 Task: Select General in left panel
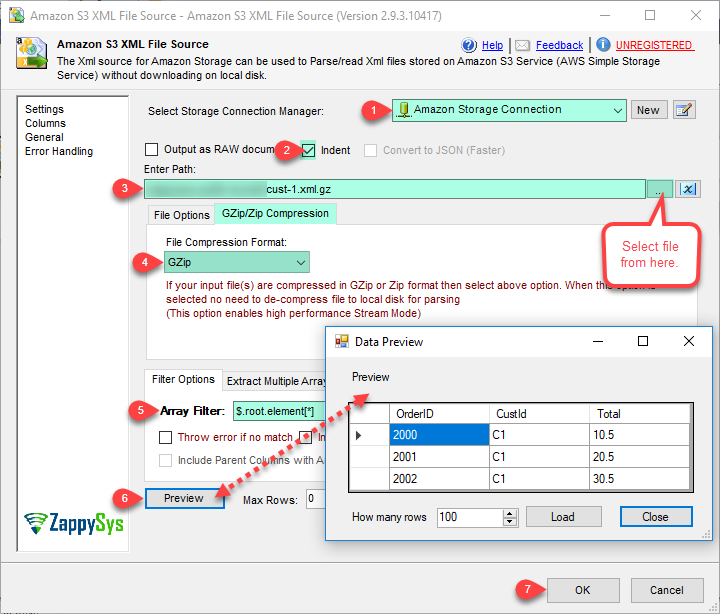45,137
